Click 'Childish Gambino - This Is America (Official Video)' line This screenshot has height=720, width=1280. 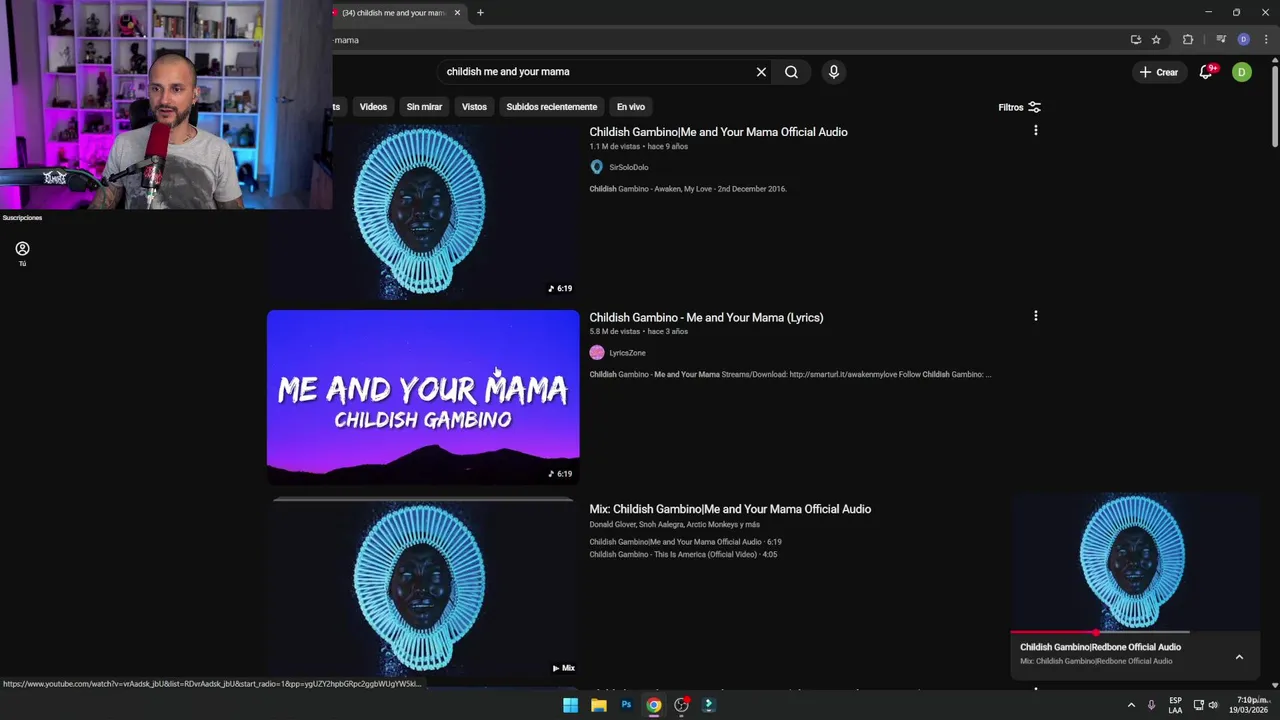pos(683,554)
